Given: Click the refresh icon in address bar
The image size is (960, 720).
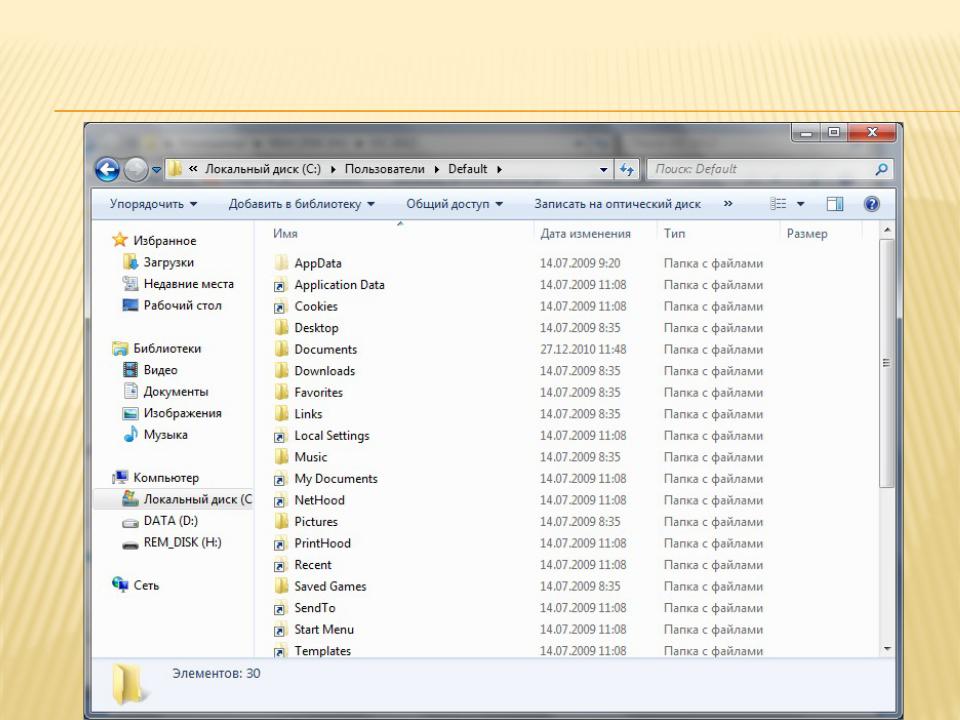Looking at the screenshot, I should 627,170.
